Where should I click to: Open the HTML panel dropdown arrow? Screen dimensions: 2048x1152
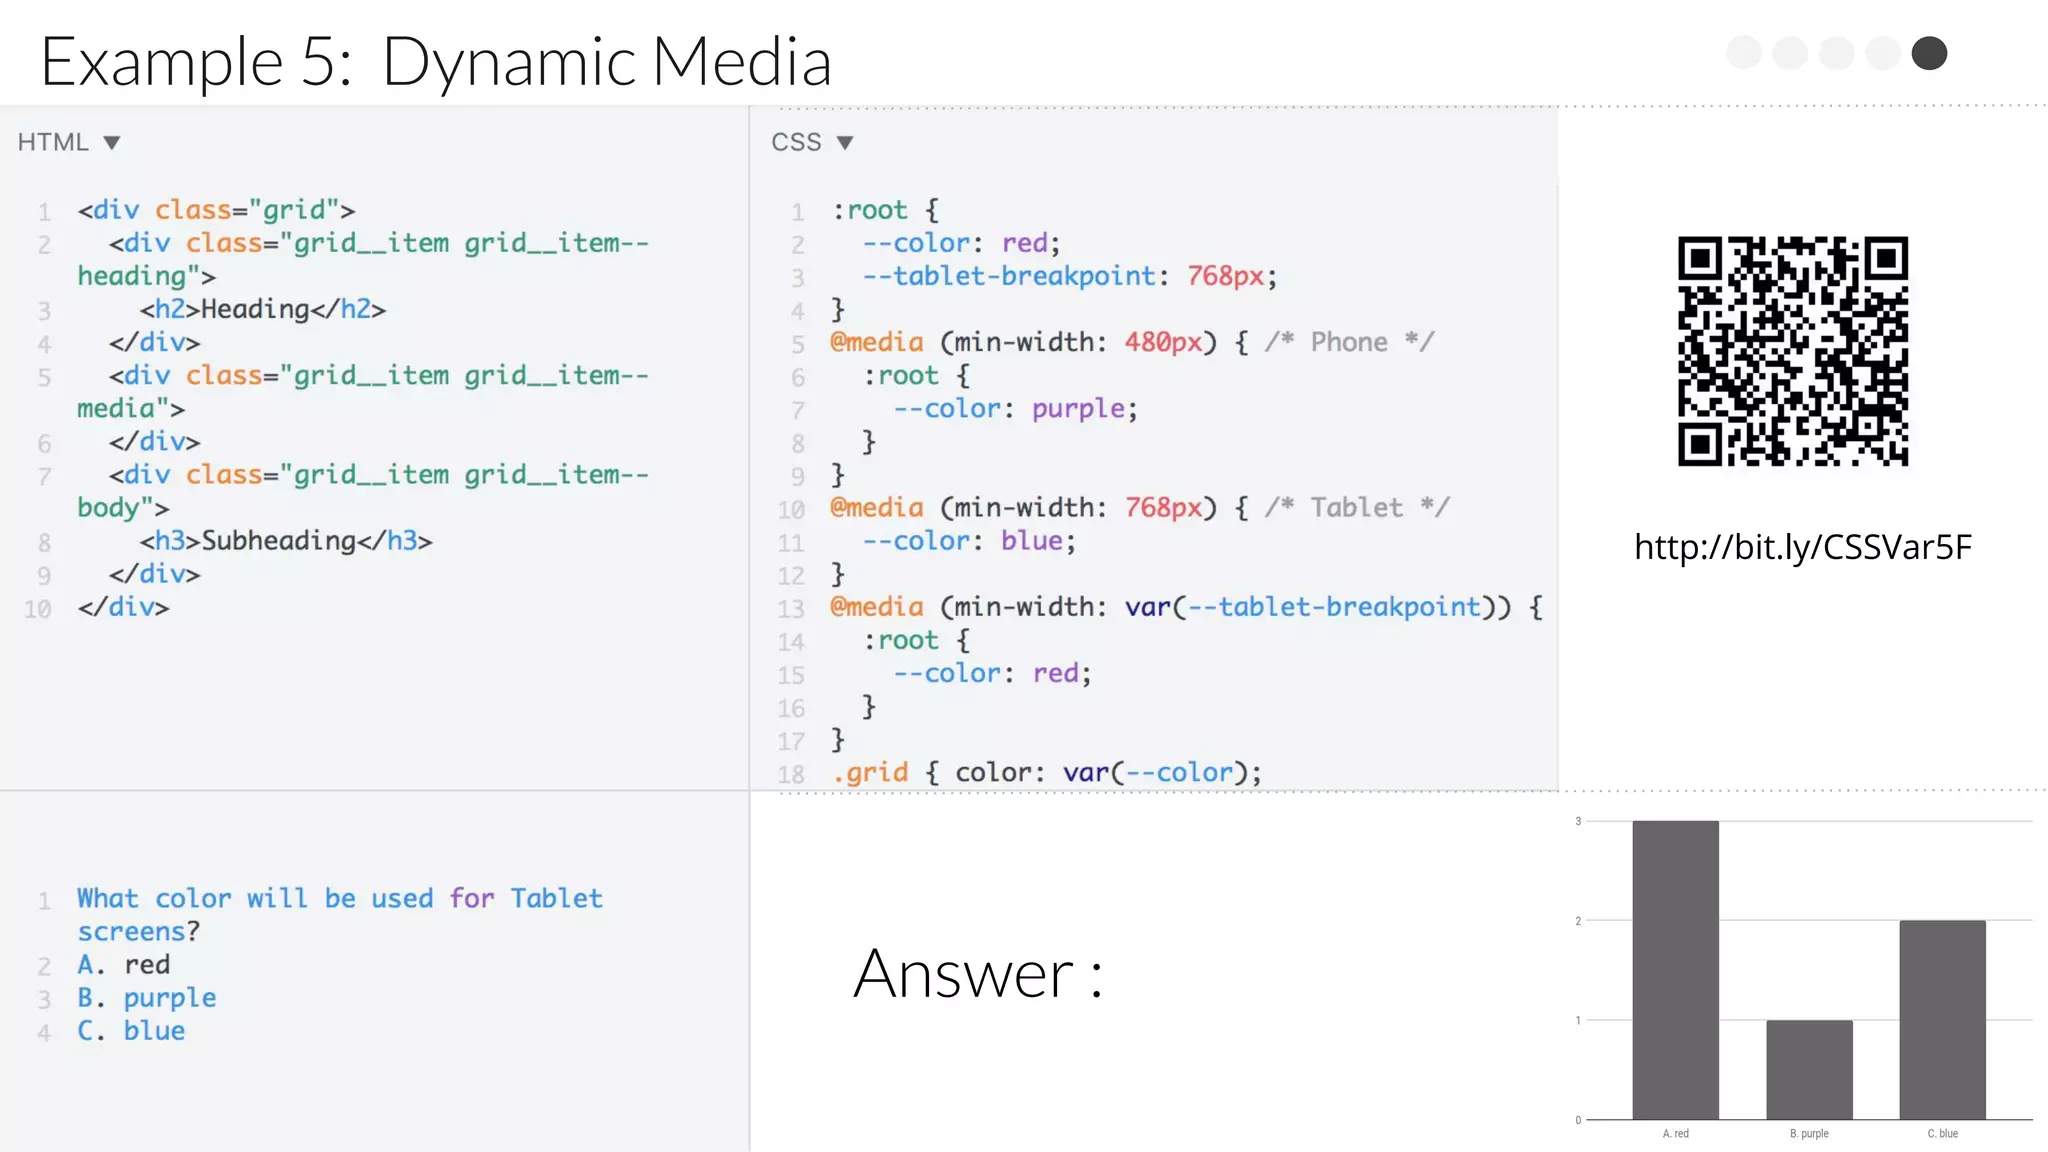[x=112, y=143]
